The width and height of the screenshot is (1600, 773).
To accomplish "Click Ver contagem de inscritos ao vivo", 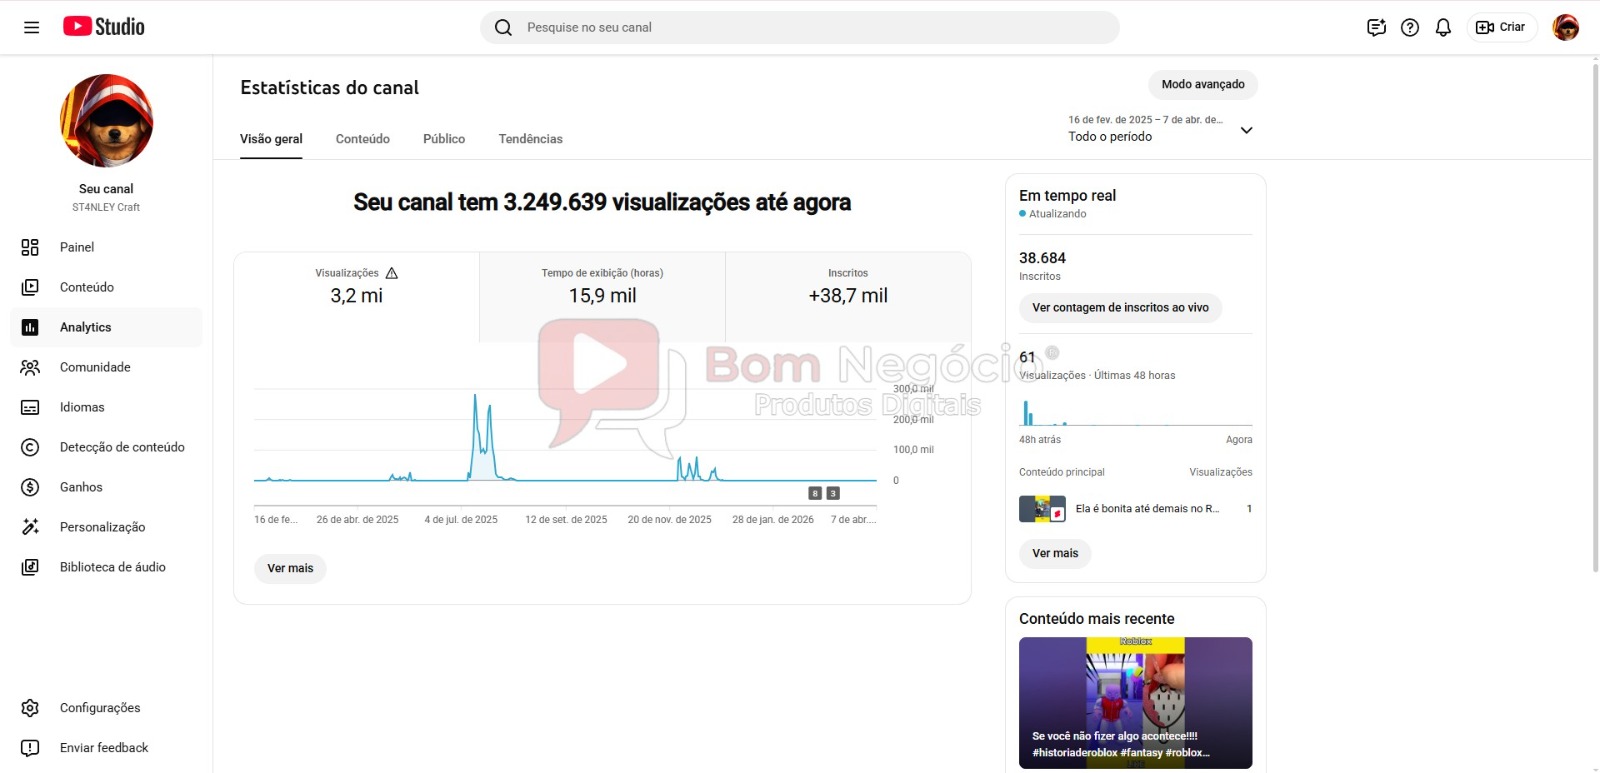I will tap(1120, 308).
